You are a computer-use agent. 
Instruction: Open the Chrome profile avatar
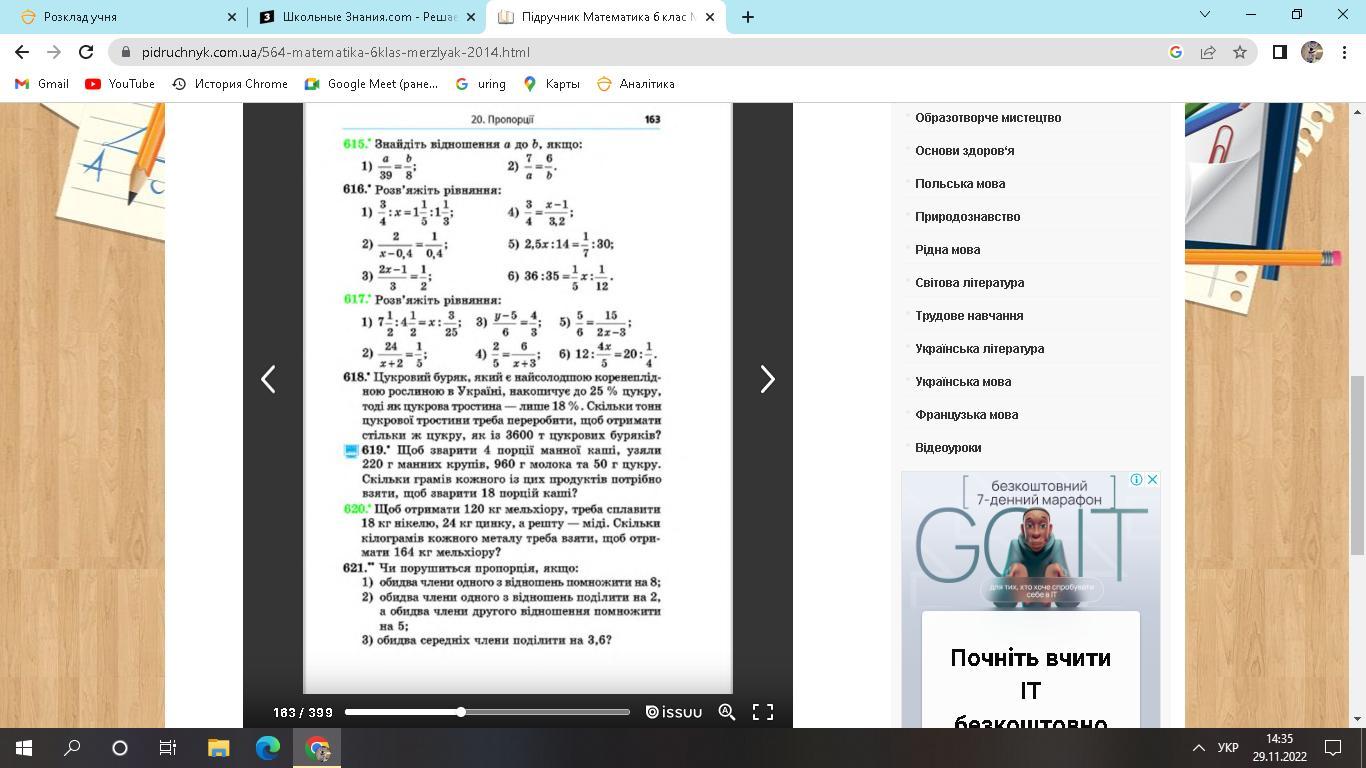pyautogui.click(x=1312, y=52)
